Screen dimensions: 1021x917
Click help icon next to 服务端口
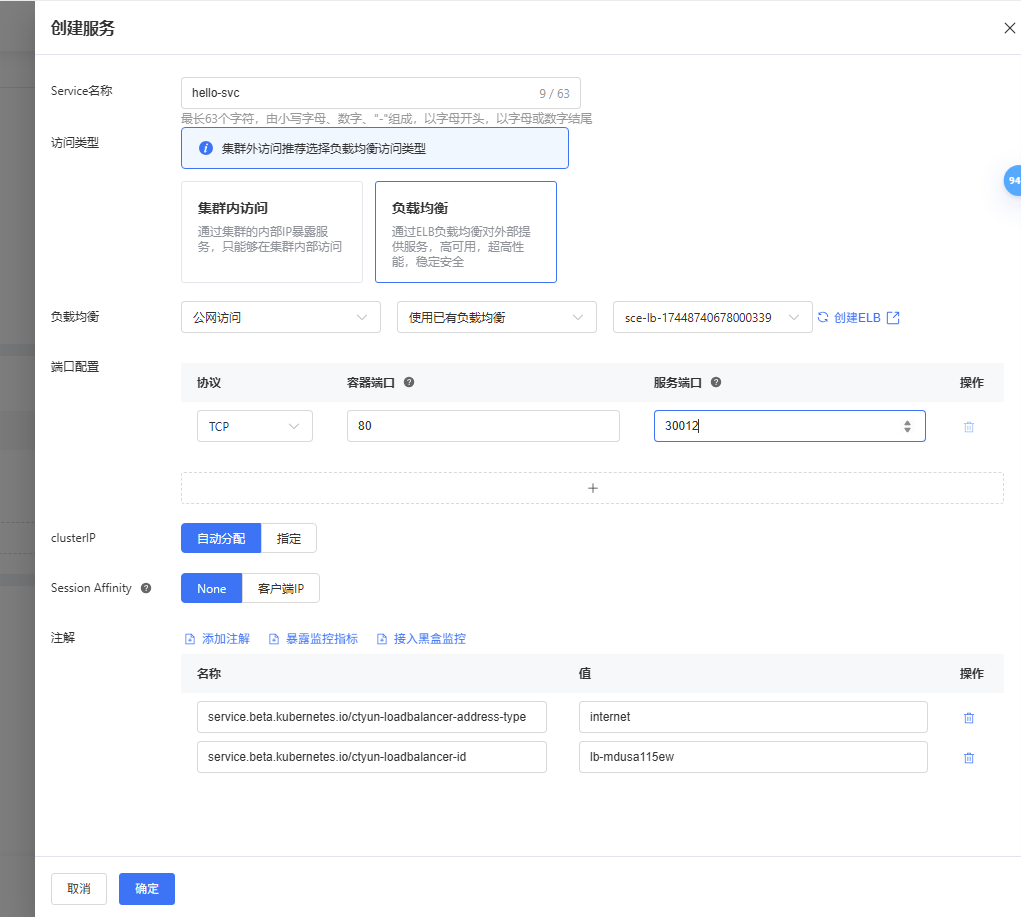(x=716, y=383)
